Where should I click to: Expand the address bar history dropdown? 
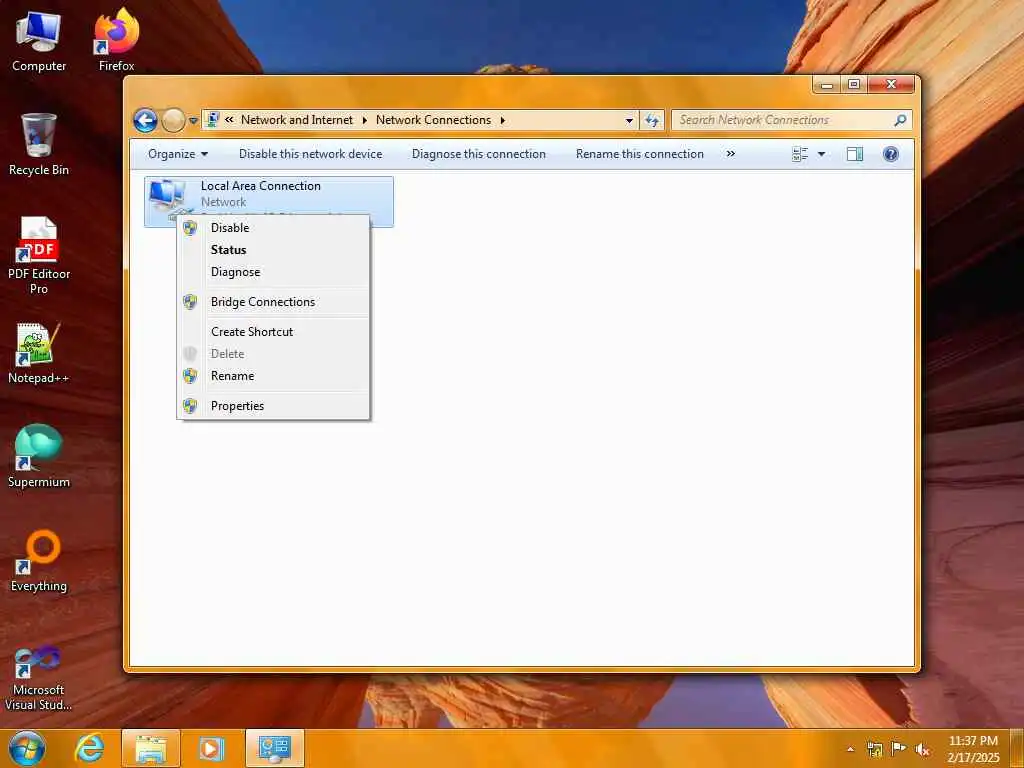tap(629, 120)
